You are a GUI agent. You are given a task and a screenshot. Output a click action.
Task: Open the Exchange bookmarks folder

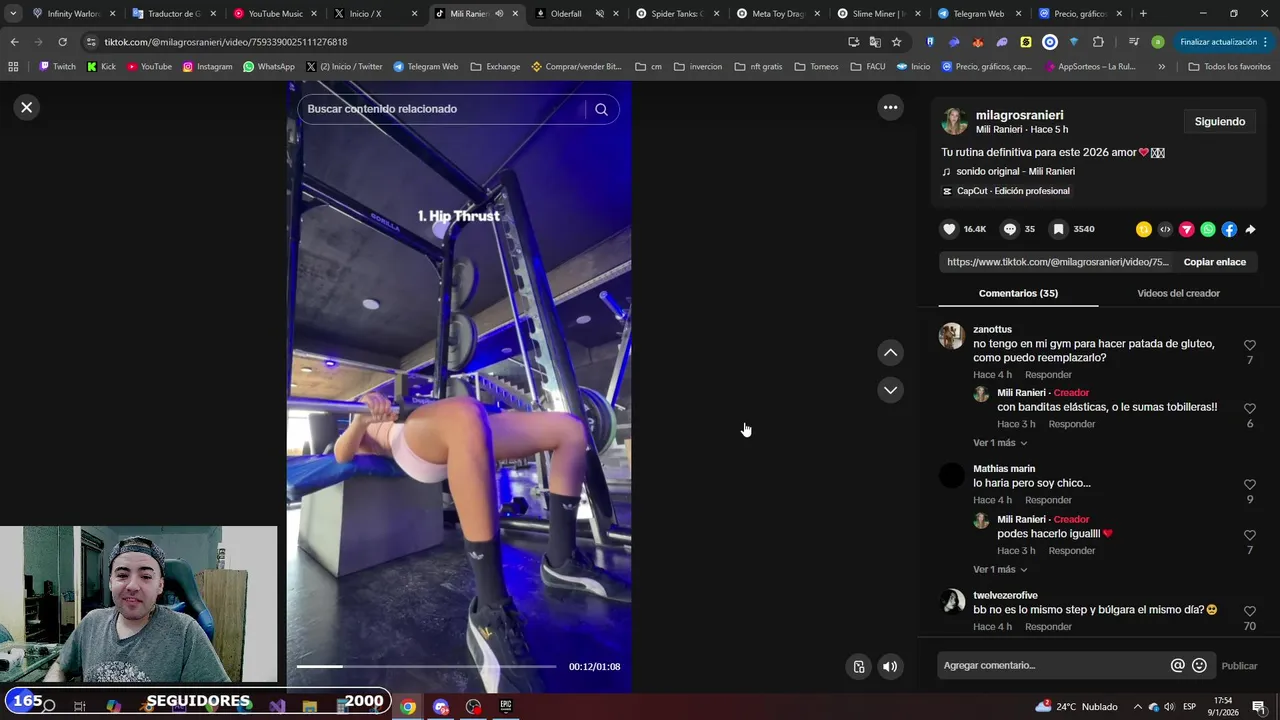495,67
